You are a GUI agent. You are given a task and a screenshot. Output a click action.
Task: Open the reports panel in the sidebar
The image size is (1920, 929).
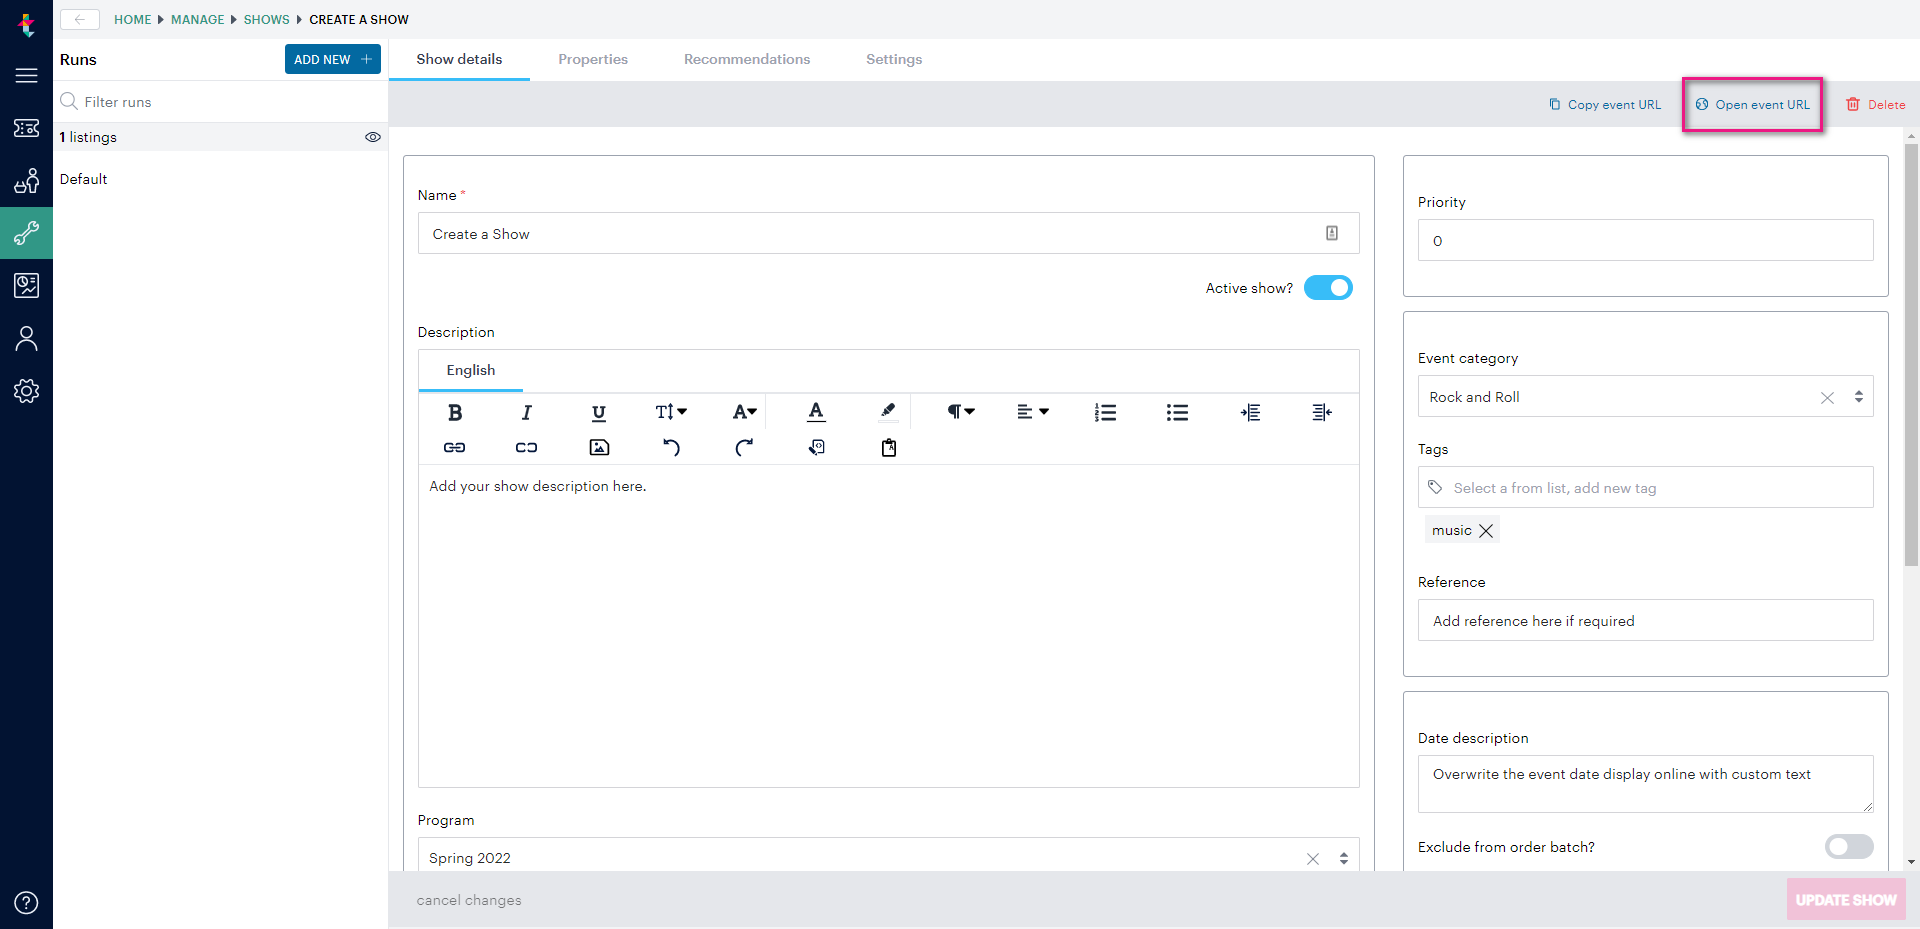point(27,285)
